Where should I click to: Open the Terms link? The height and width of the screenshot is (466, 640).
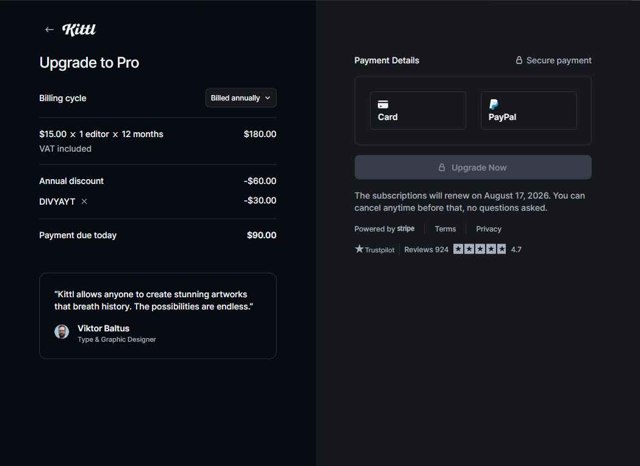pos(445,229)
